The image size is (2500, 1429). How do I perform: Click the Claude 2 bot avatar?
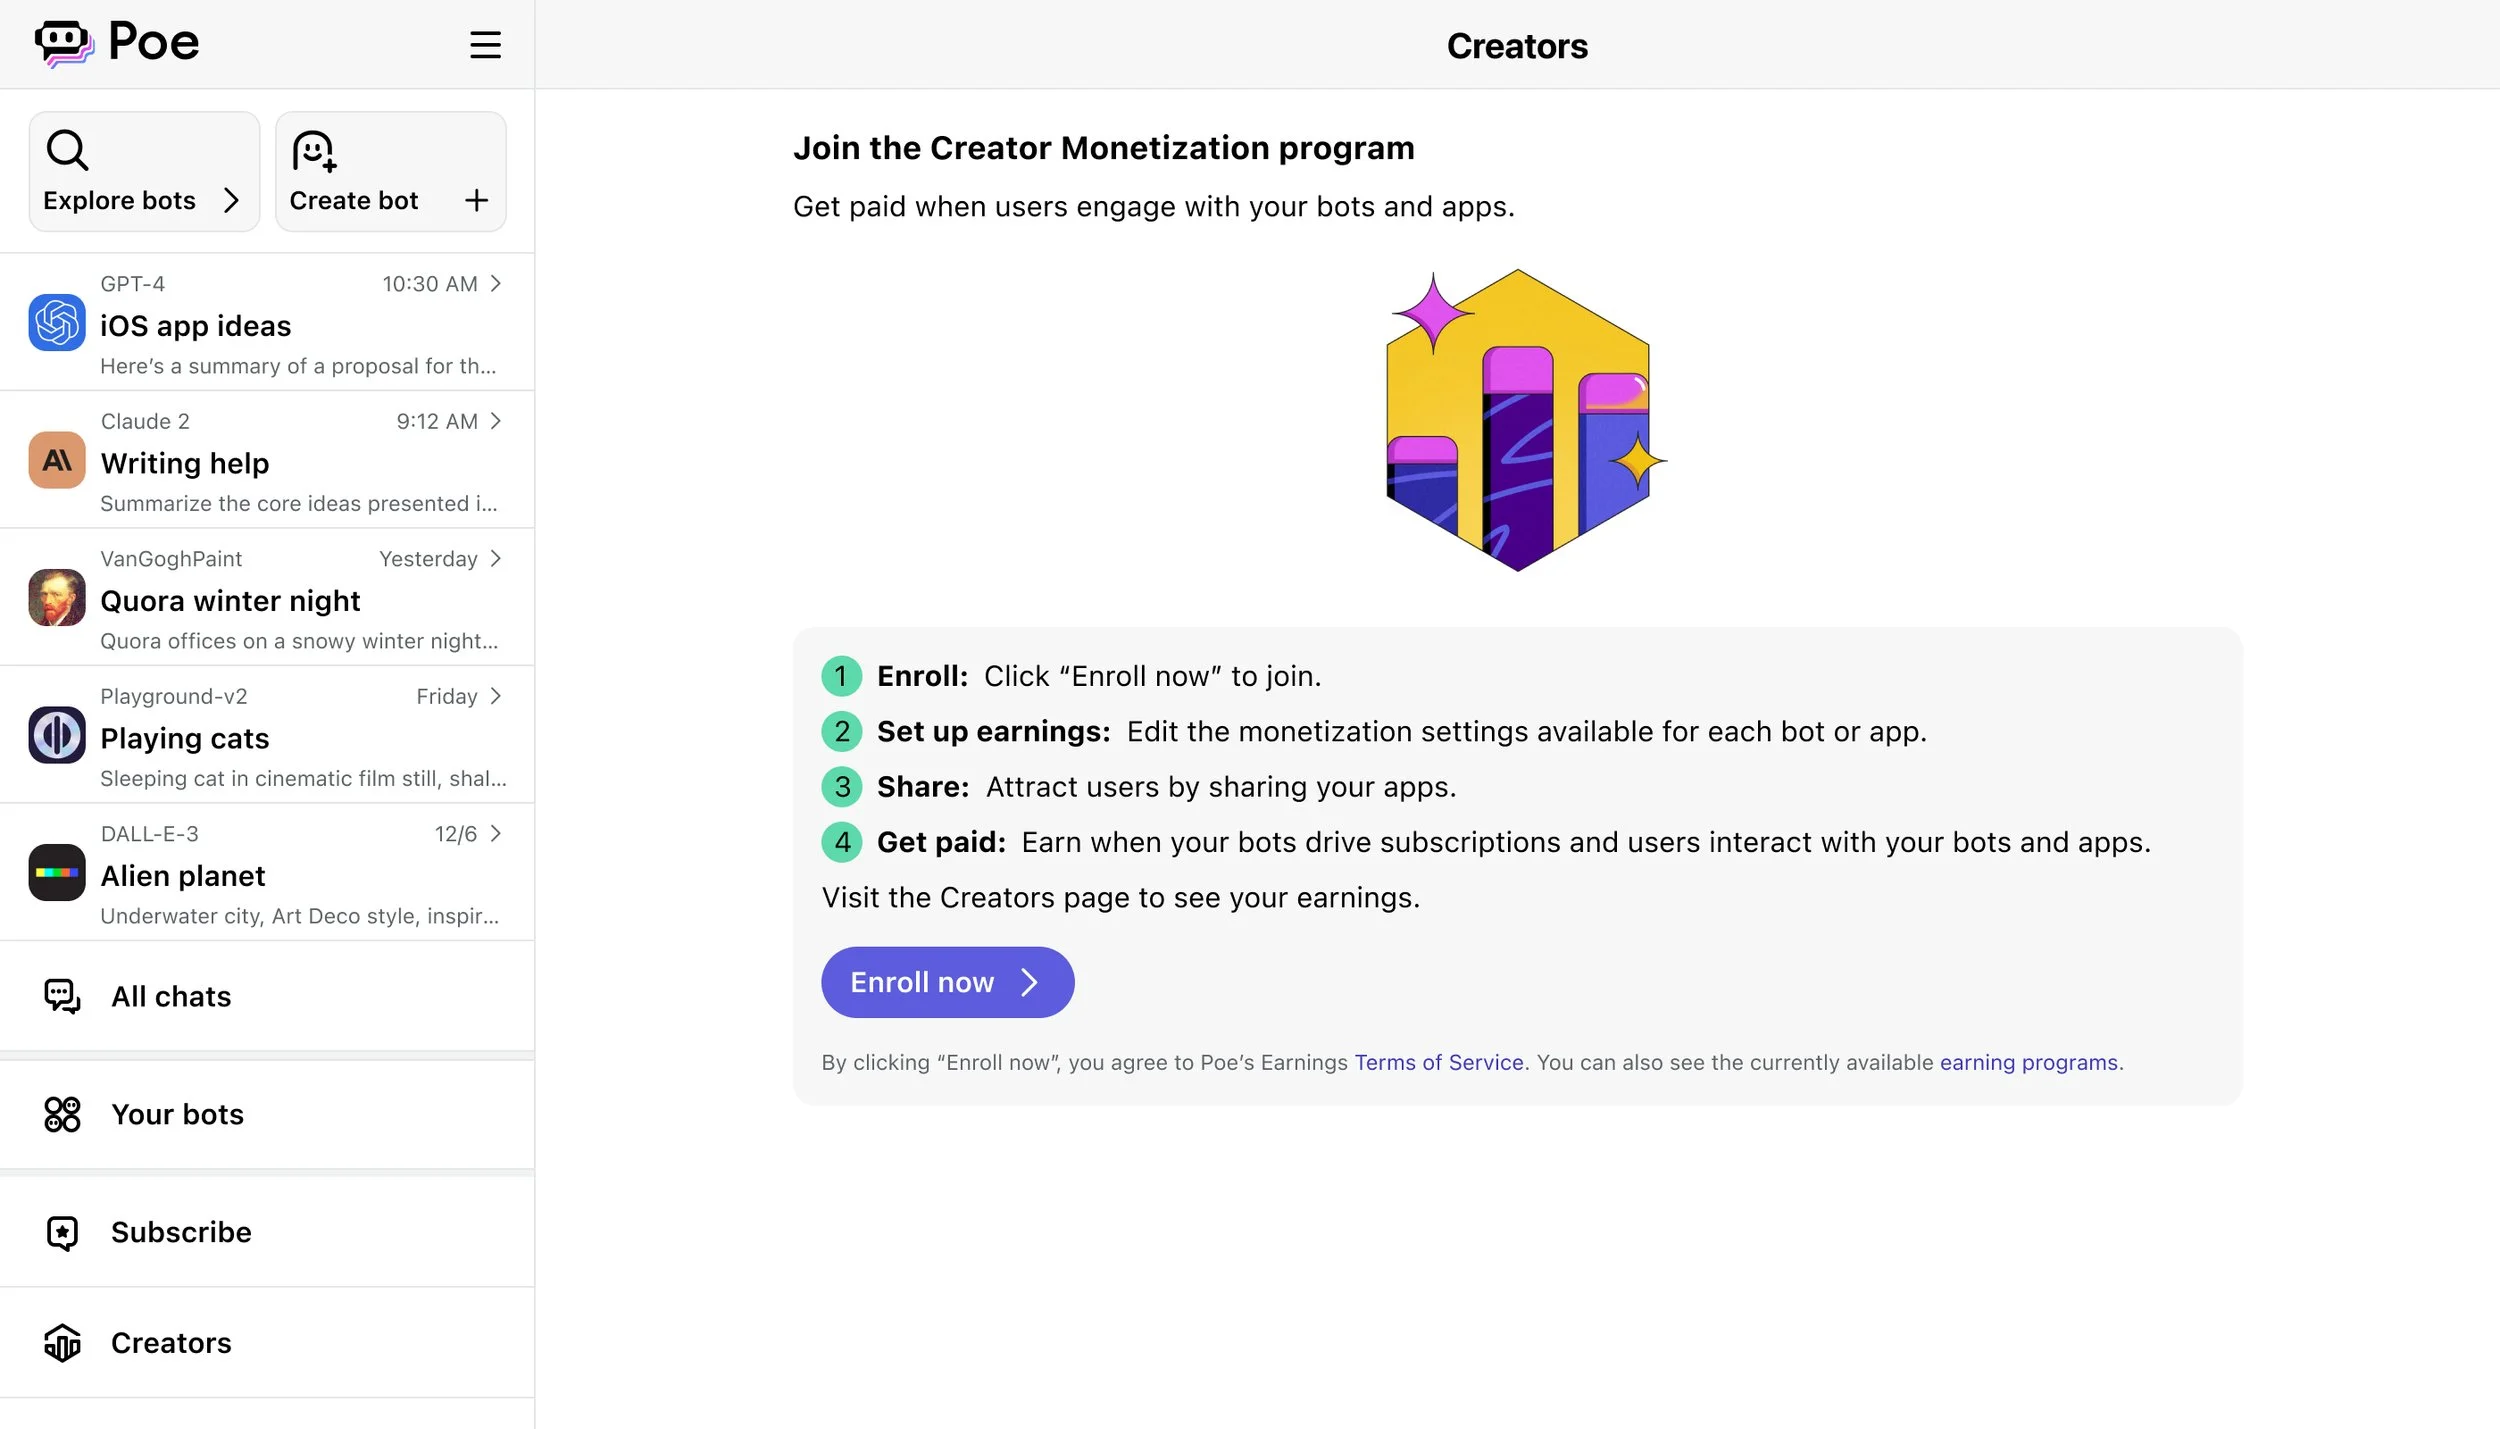pos(57,460)
